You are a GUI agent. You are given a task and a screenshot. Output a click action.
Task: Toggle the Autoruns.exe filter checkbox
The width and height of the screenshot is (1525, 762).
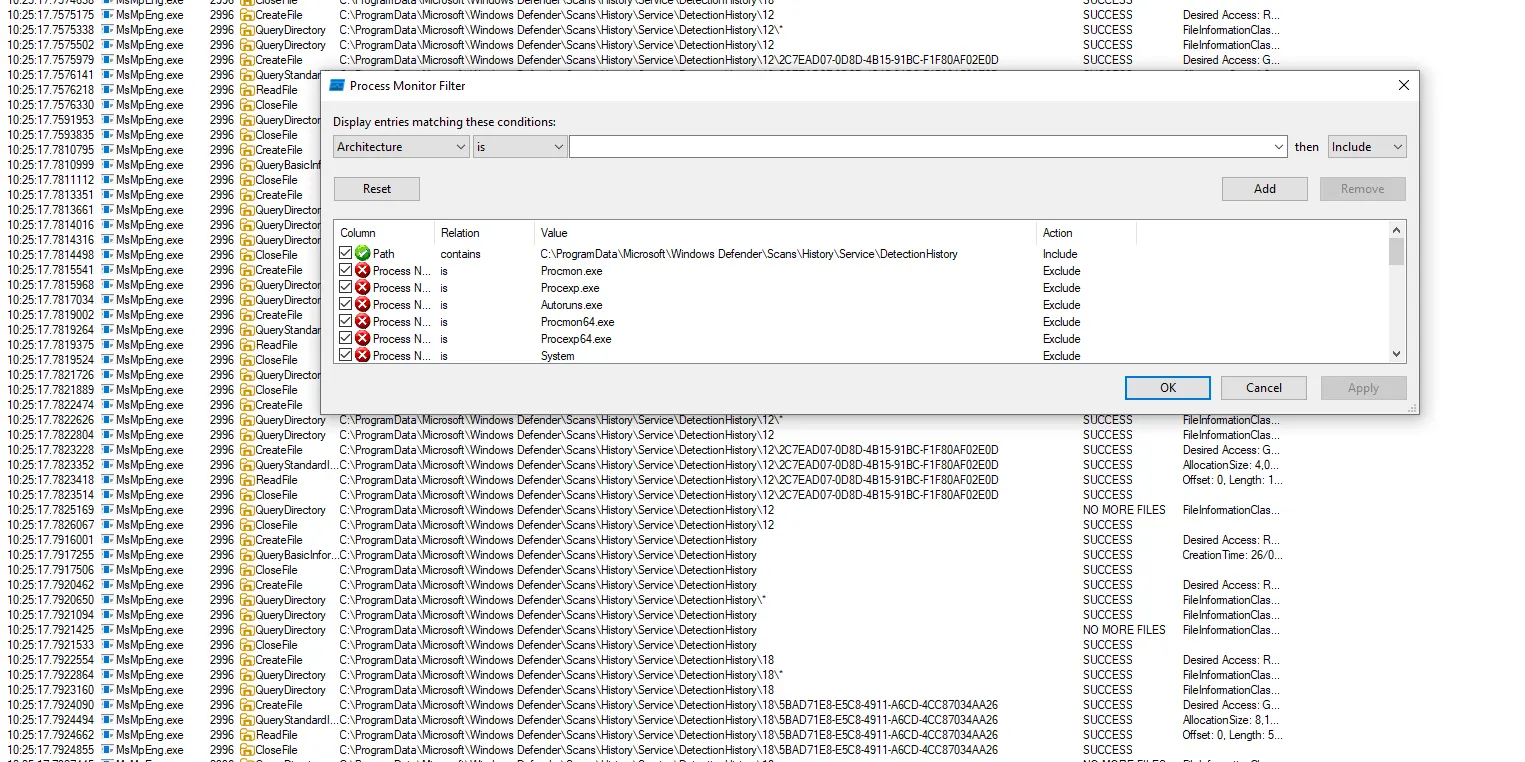pyautogui.click(x=346, y=305)
